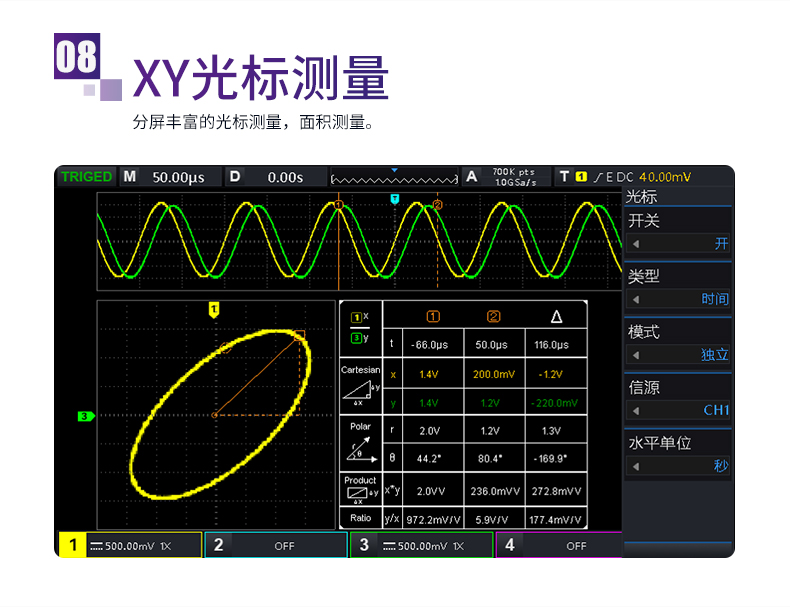The height and width of the screenshot is (607, 790).
Task: Click the Ratio row label
Action: (361, 518)
